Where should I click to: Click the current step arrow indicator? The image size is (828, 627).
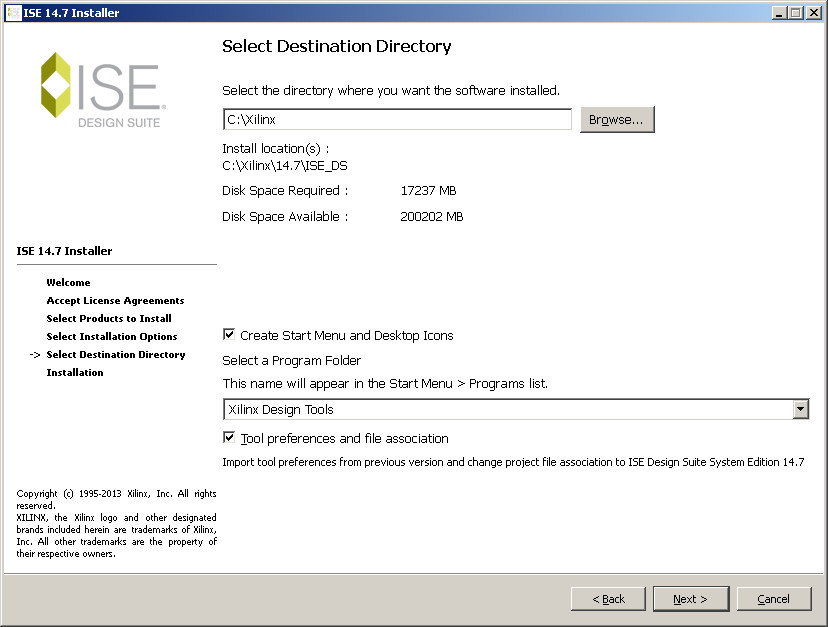pos(35,355)
